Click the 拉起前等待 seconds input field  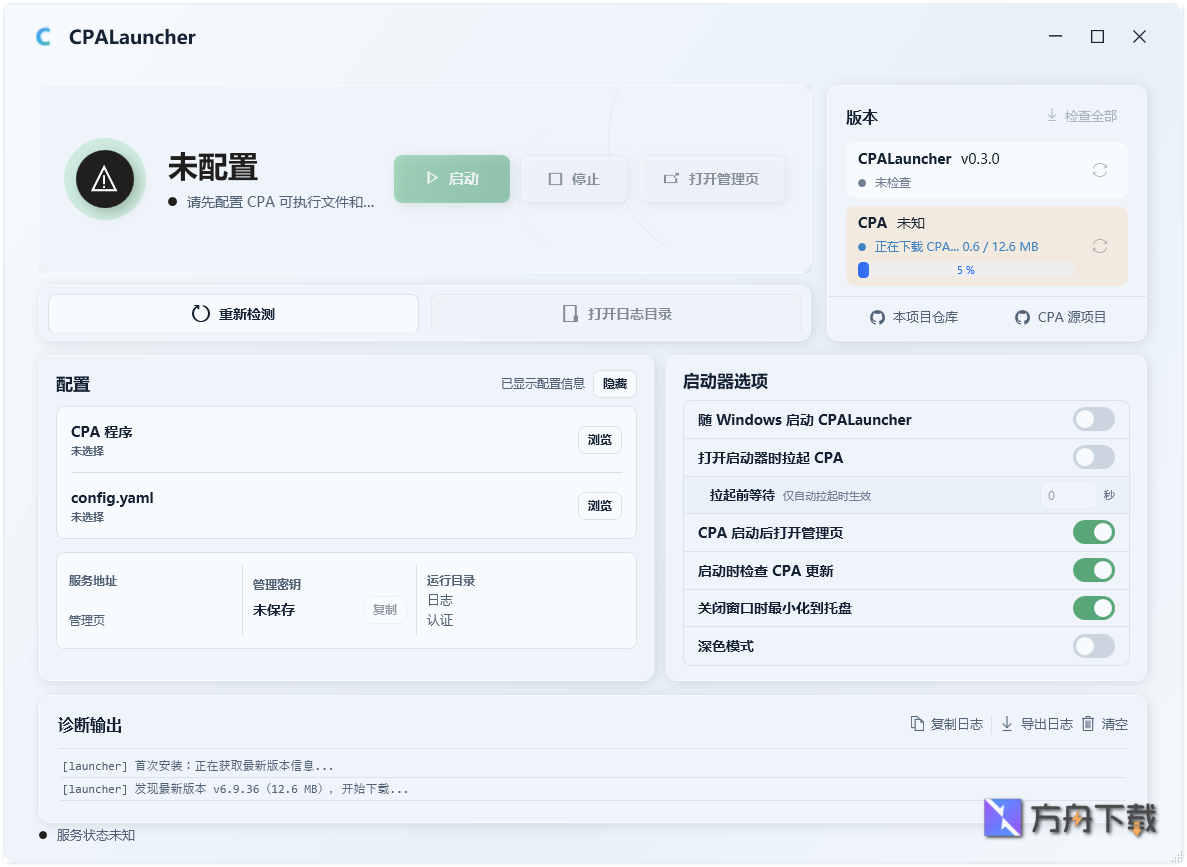(1069, 495)
